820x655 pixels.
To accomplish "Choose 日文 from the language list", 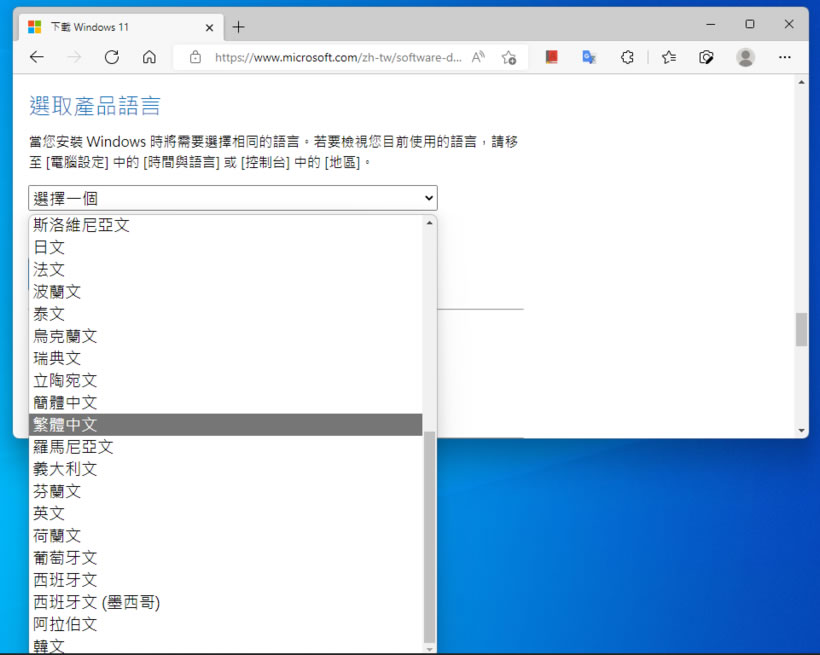I will pos(225,247).
